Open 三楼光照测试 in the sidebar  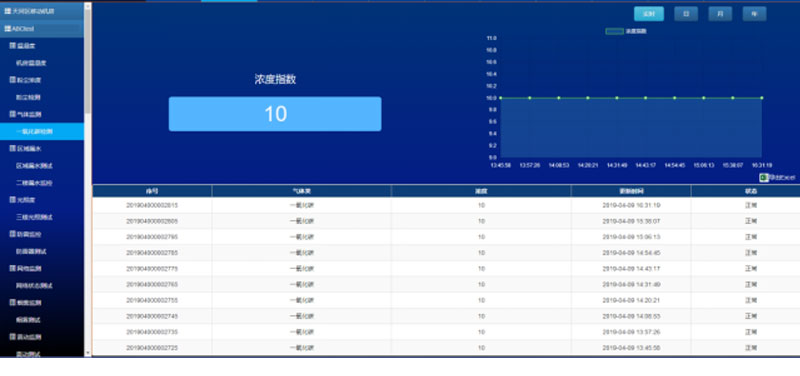[35, 217]
